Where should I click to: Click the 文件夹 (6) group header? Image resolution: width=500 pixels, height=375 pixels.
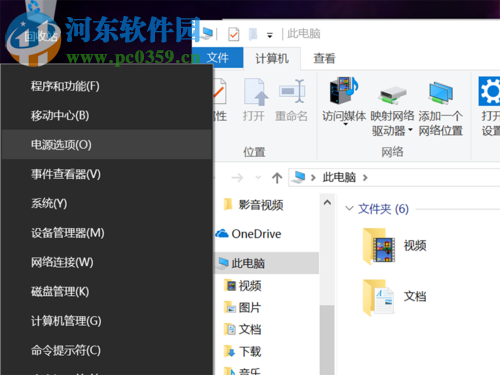tap(383, 209)
